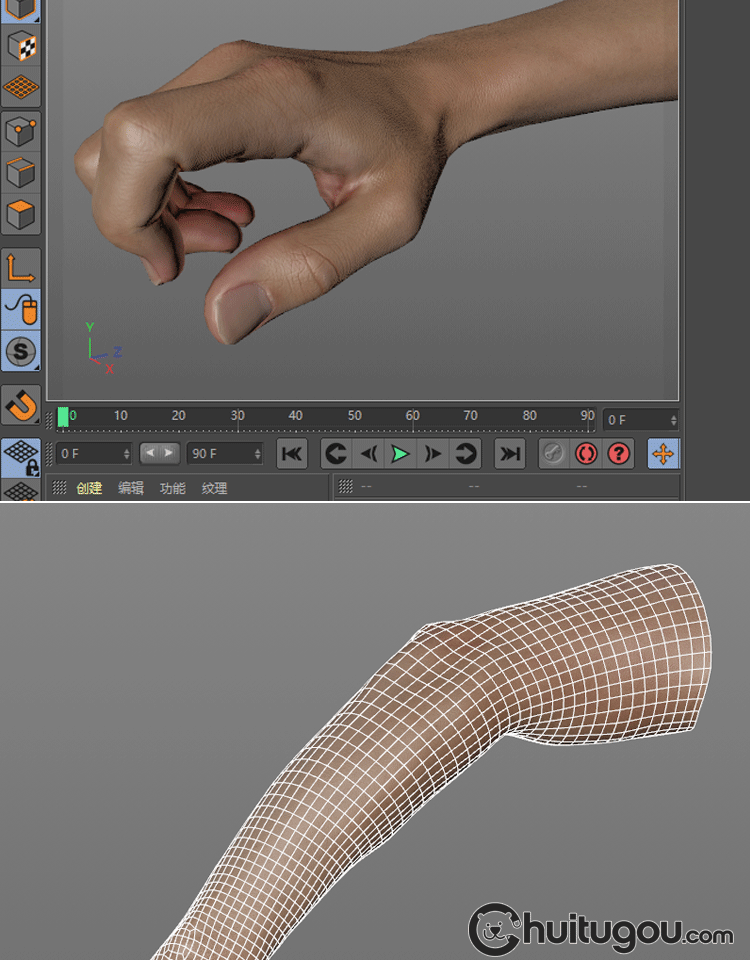This screenshot has width=750, height=960.
Task: Click the 0 F start frame stepper arrows
Action: point(126,454)
